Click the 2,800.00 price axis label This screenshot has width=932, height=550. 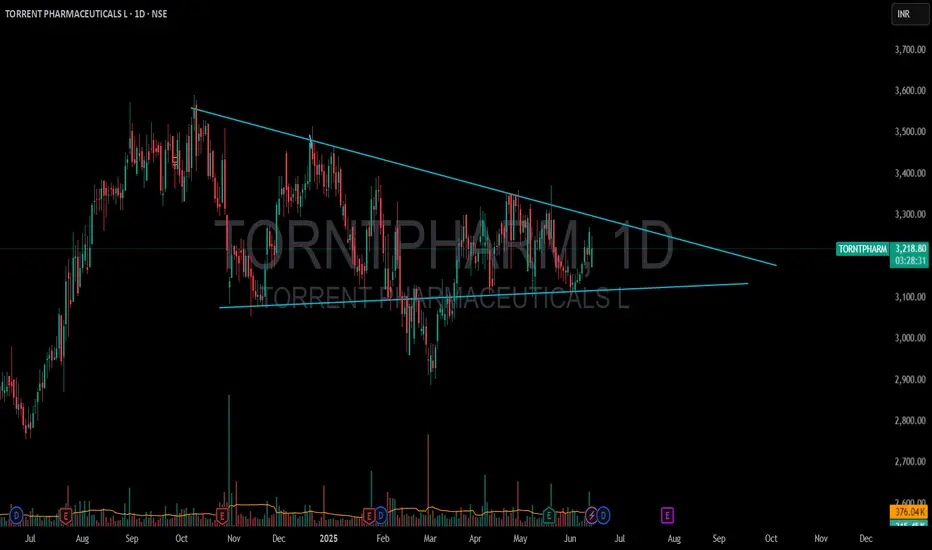910,420
